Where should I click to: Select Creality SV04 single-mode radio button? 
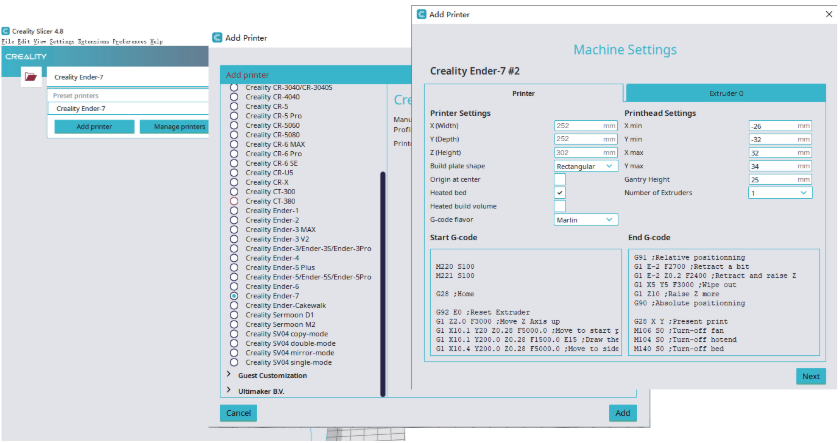pyautogui.click(x=234, y=362)
